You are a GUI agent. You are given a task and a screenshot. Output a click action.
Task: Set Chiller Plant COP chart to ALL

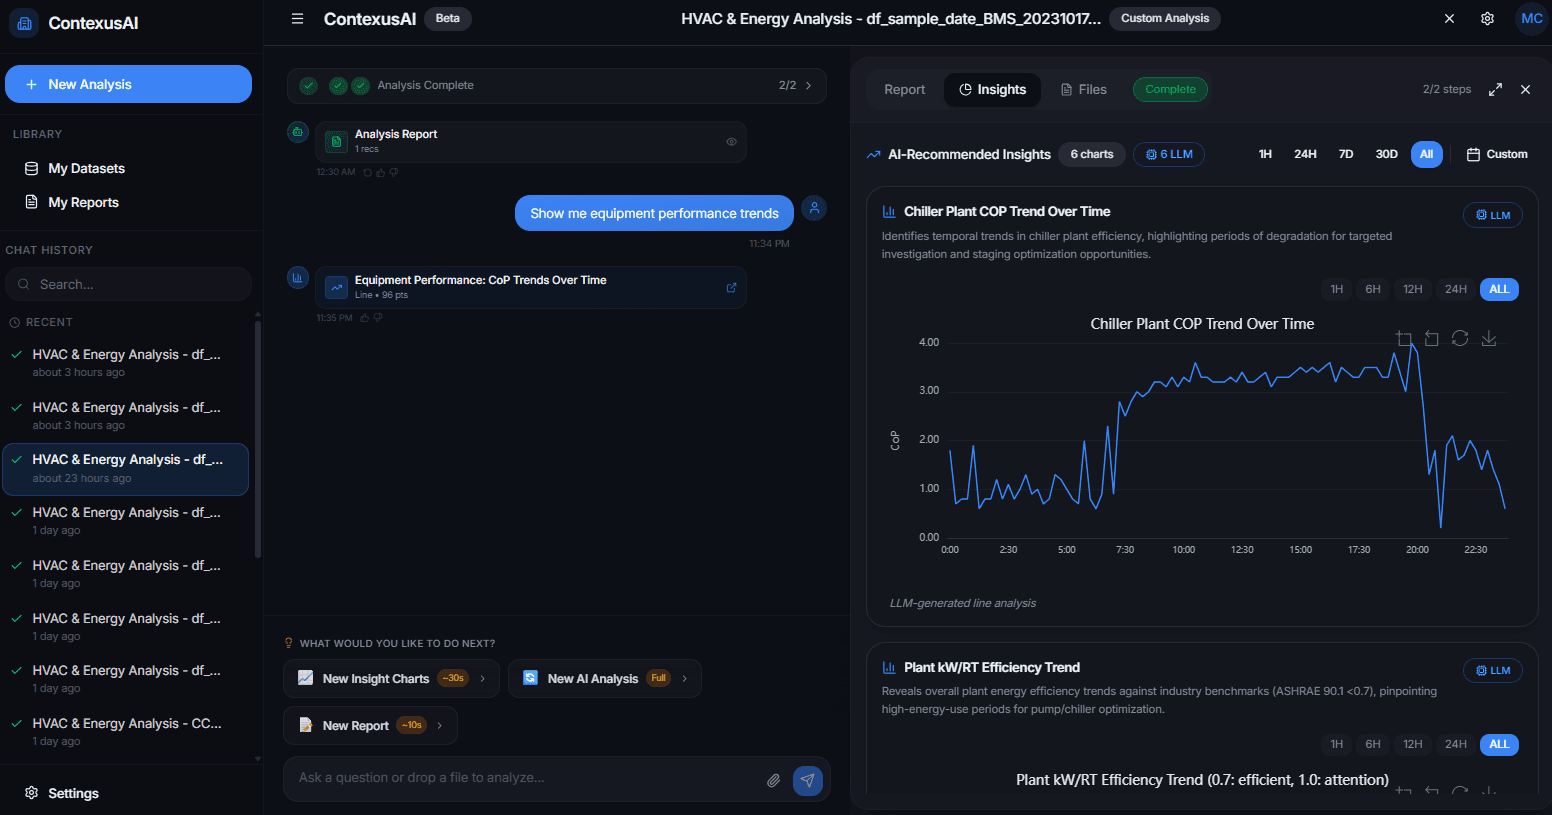[x=1498, y=289]
